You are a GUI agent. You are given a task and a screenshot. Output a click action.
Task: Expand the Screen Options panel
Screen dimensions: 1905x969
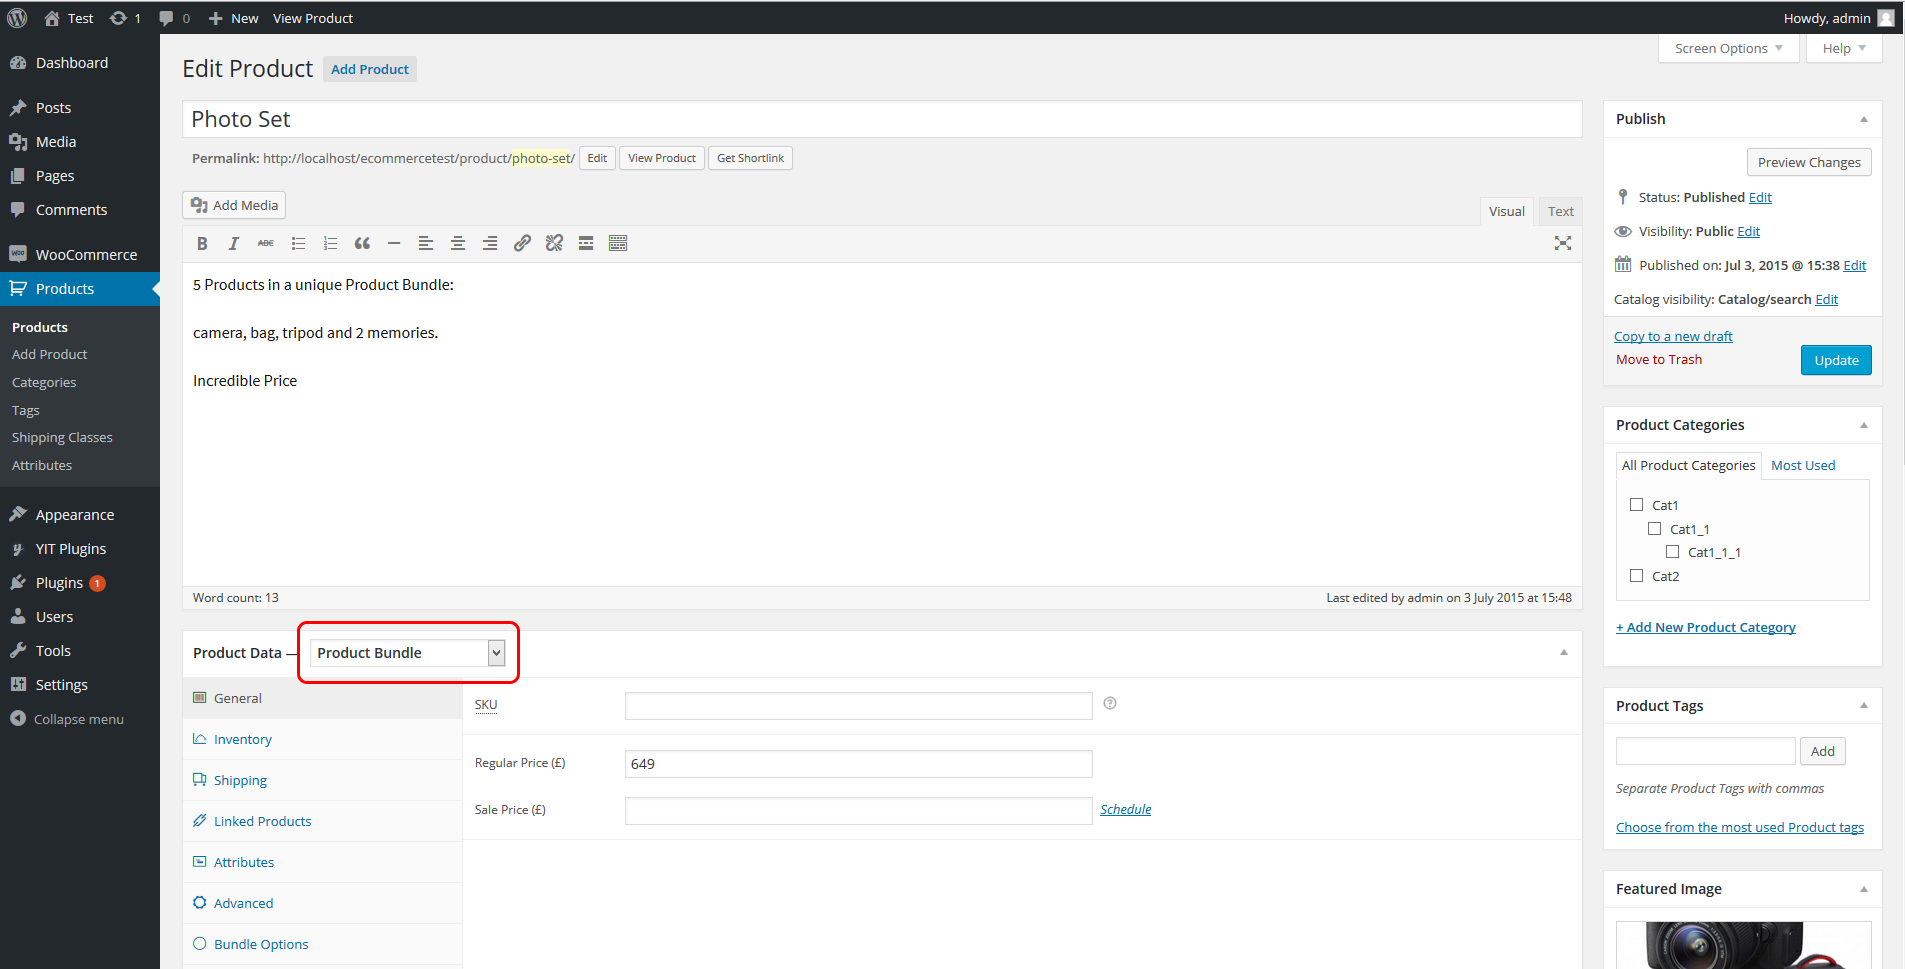tap(1727, 48)
